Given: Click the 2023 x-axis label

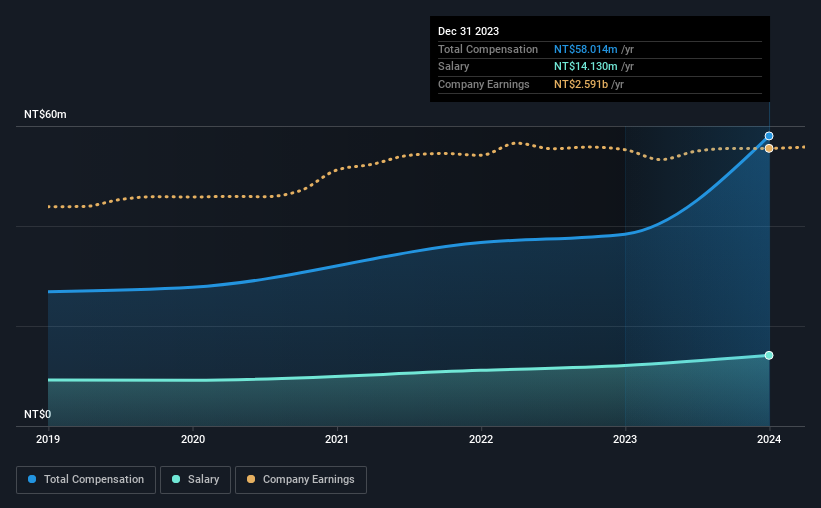Looking at the screenshot, I should click(x=625, y=439).
